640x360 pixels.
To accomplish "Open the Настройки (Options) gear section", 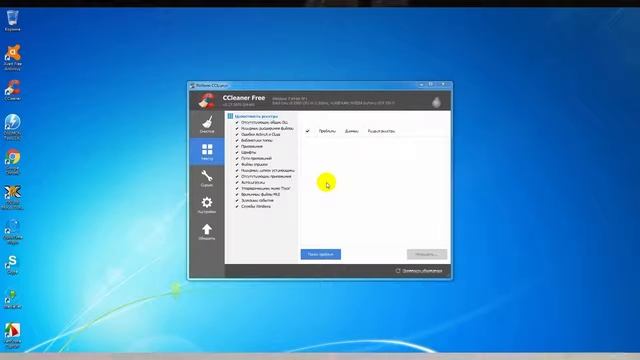I will [207, 205].
